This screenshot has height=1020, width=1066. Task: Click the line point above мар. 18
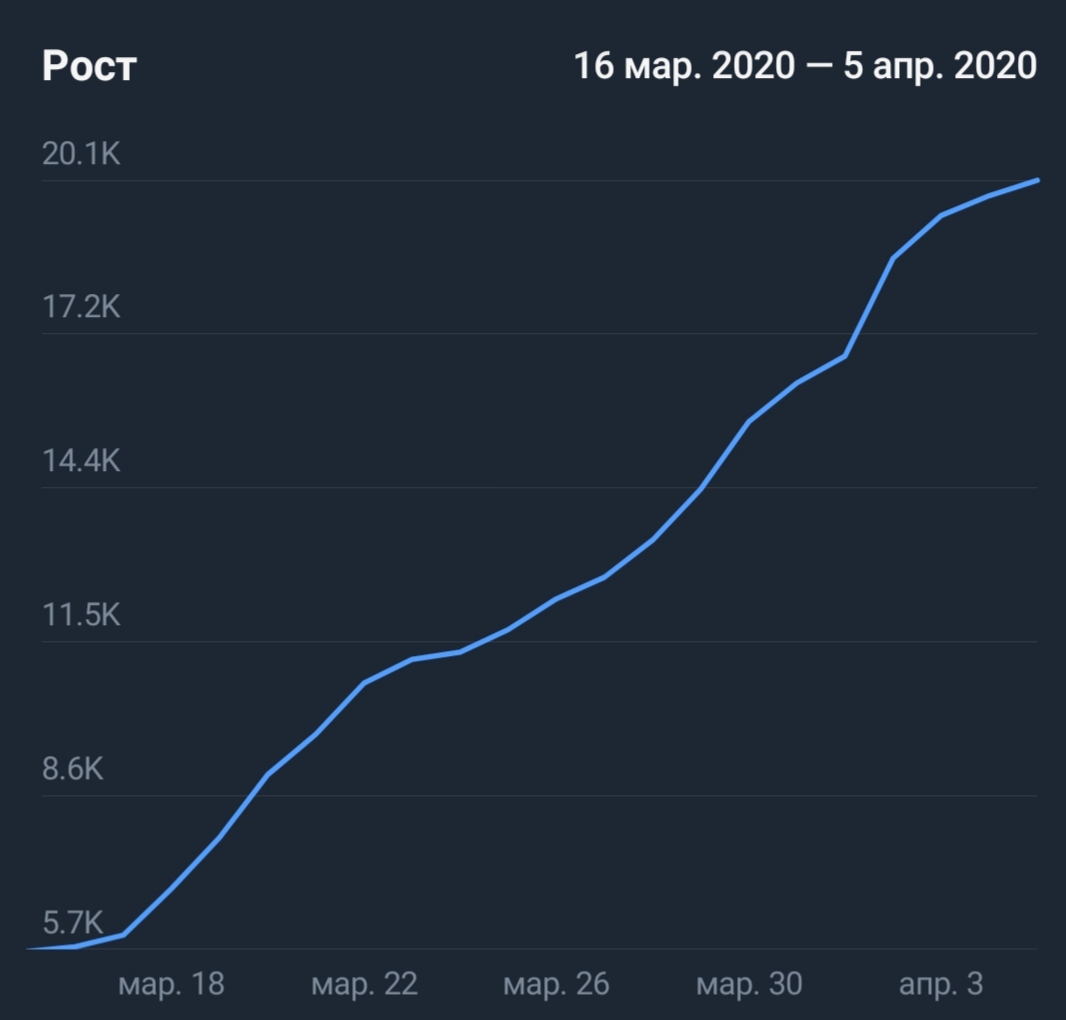[171, 887]
